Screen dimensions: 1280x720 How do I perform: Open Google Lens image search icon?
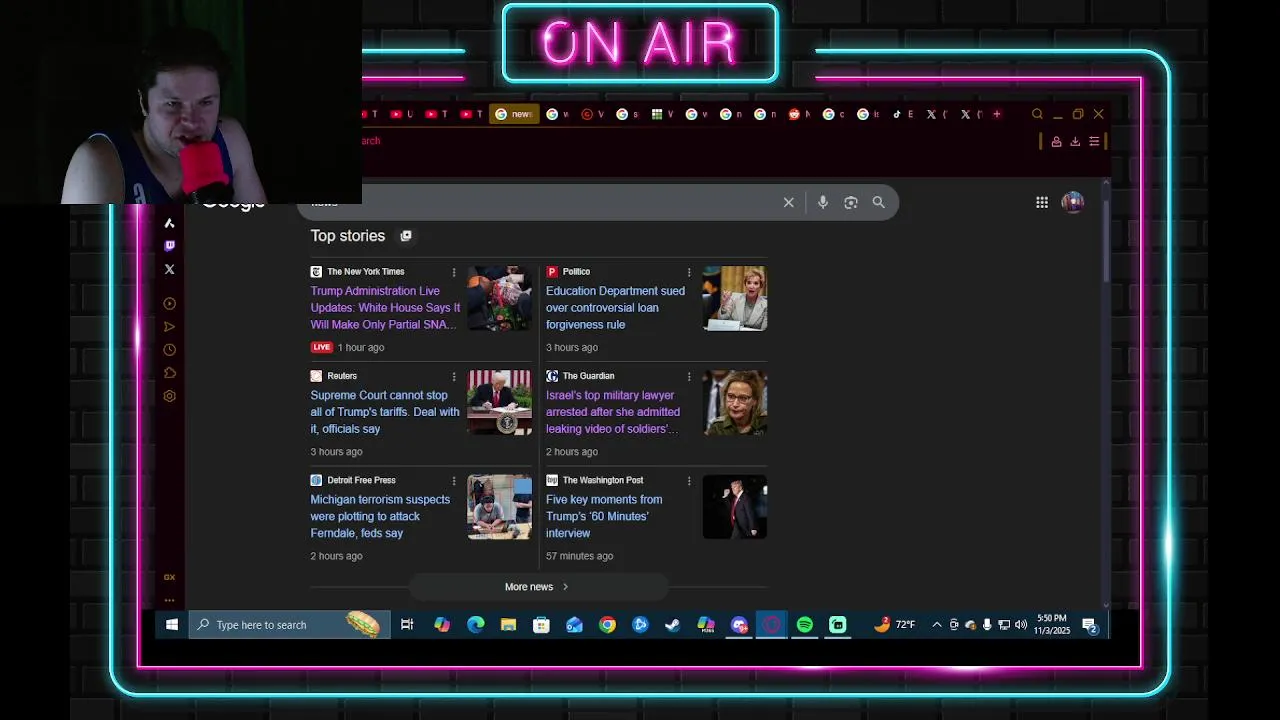(x=851, y=203)
